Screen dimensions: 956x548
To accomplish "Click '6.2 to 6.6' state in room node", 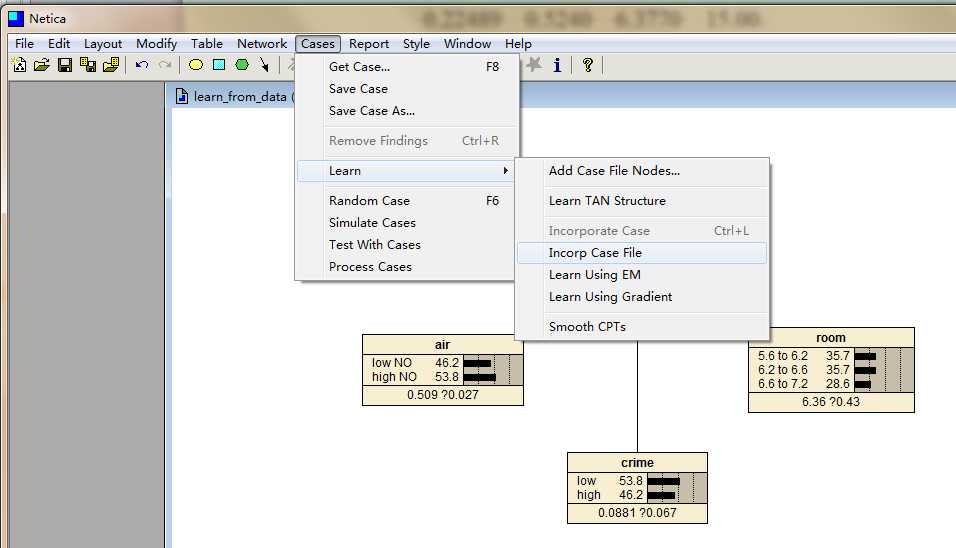I will (783, 369).
